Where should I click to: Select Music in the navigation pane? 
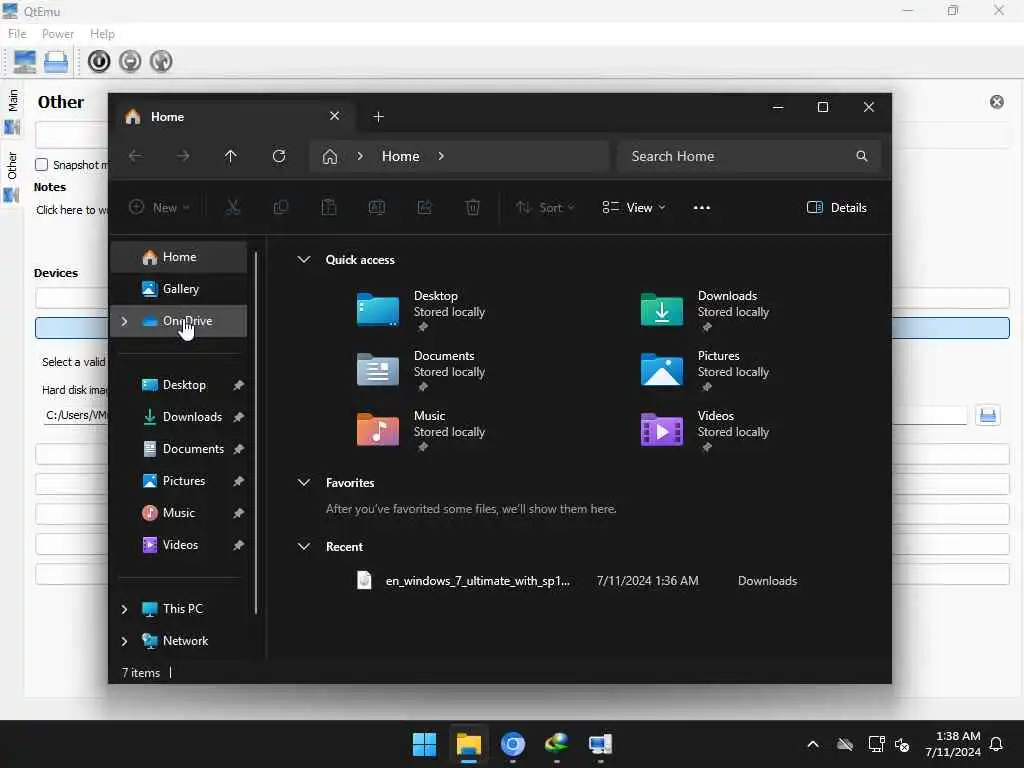pyautogui.click(x=179, y=513)
